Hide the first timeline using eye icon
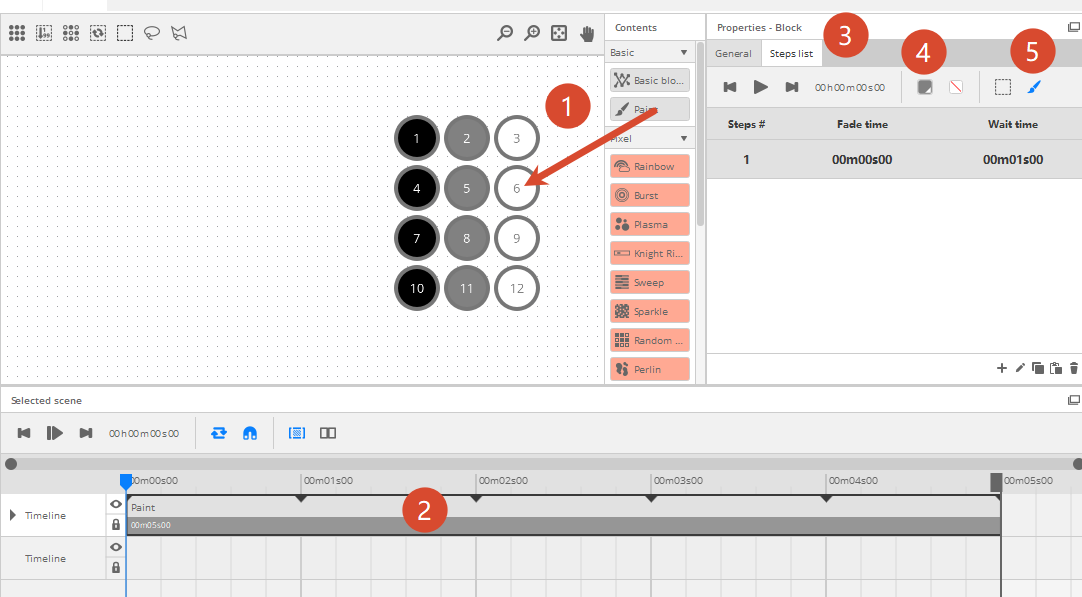Viewport: 1082px width, 597px height. [x=116, y=505]
